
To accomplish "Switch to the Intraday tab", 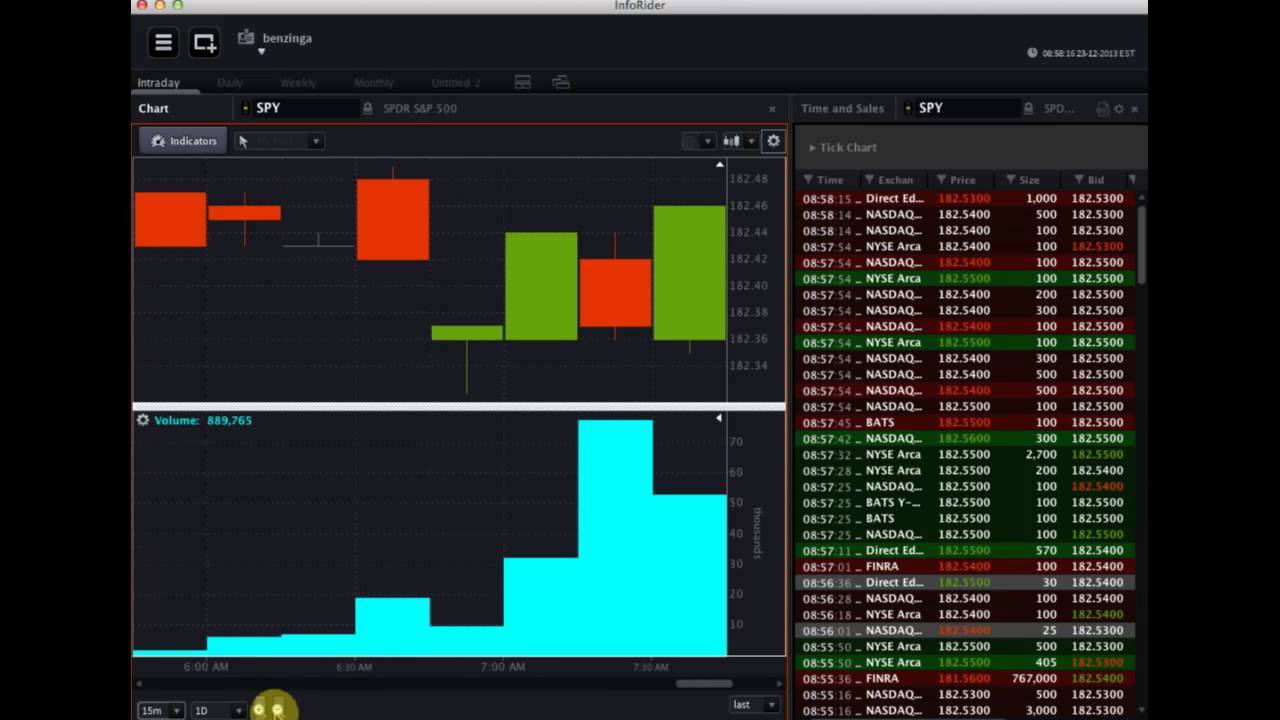I will pos(158,83).
